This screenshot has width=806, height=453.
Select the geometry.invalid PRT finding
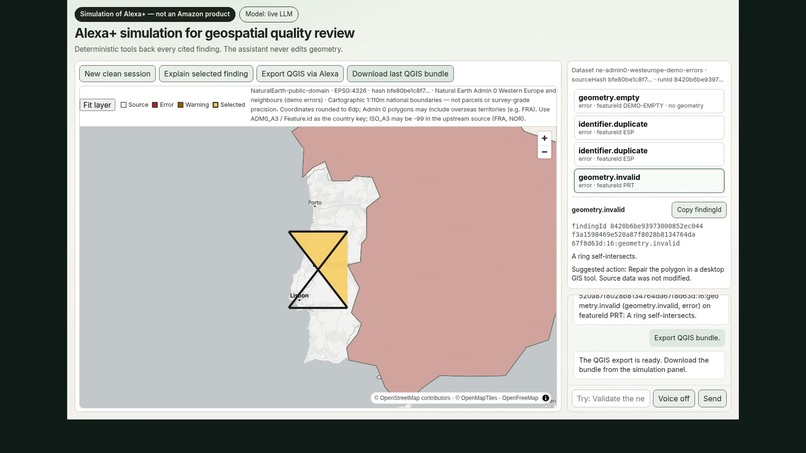649,181
